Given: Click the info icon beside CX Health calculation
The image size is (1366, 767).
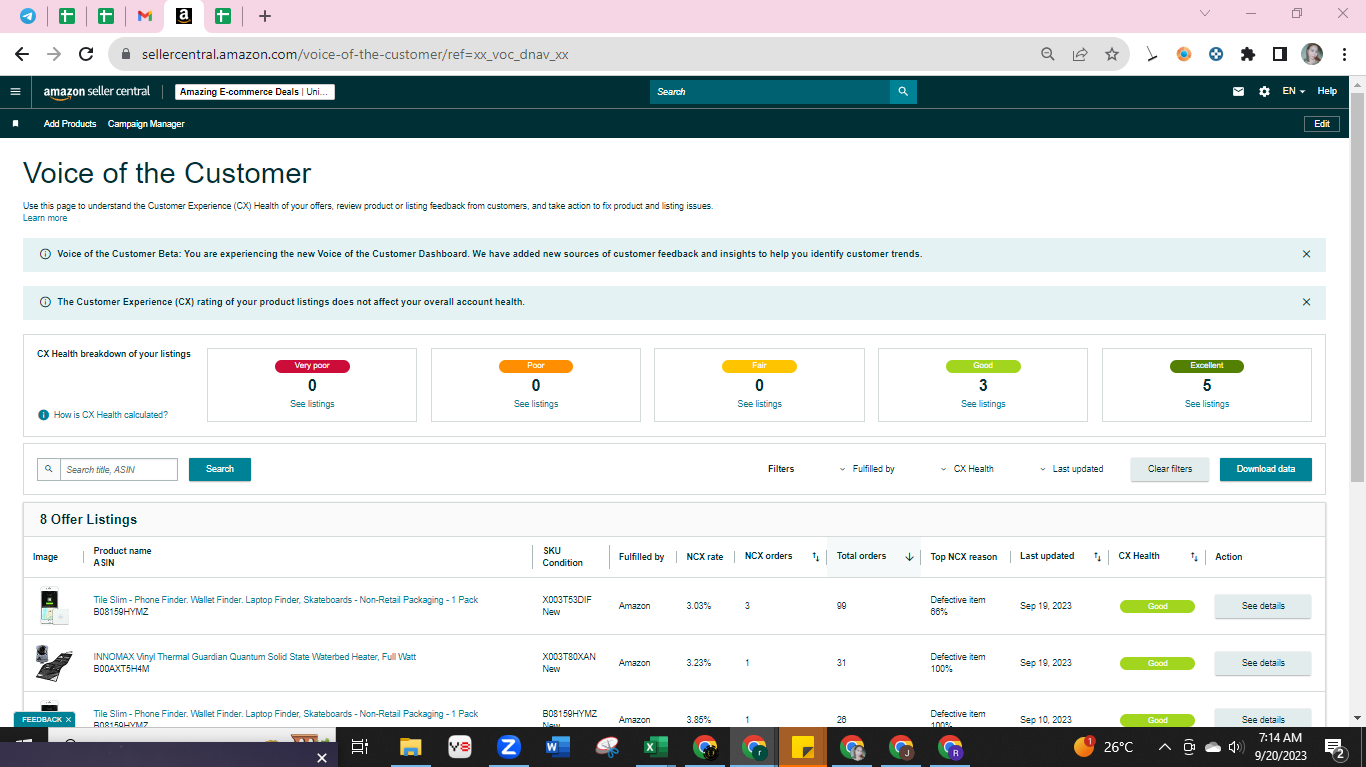Looking at the screenshot, I should [43, 415].
